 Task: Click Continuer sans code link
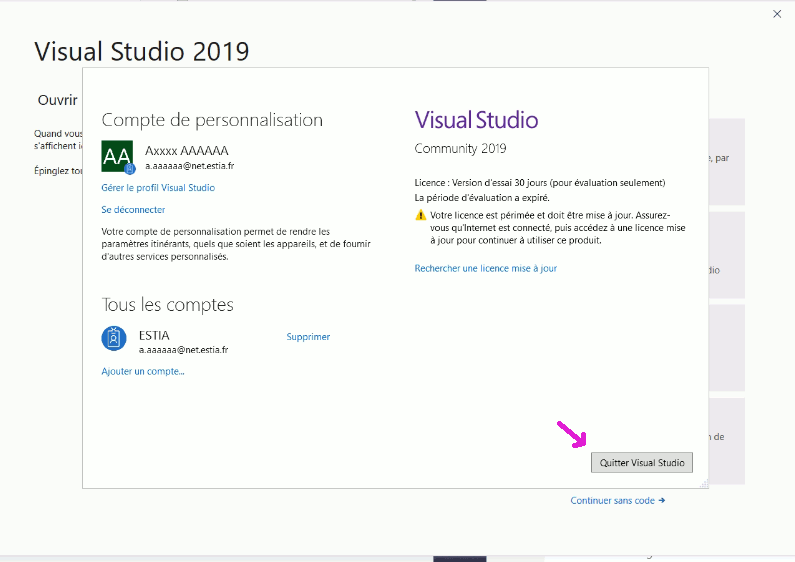point(618,501)
